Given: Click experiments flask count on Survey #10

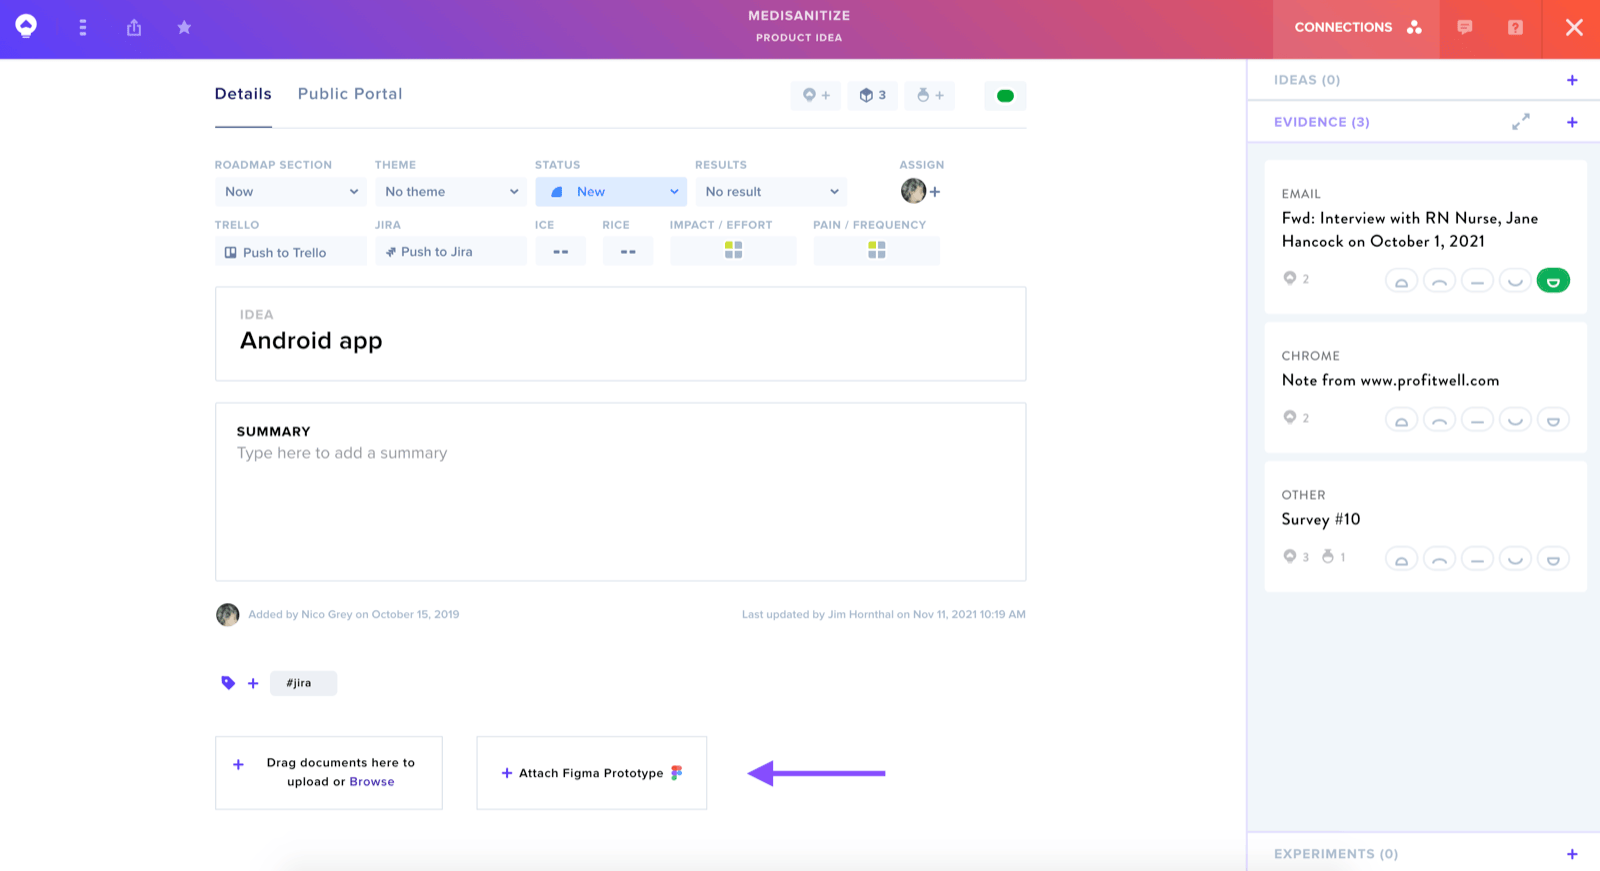Looking at the screenshot, I should tap(1334, 556).
